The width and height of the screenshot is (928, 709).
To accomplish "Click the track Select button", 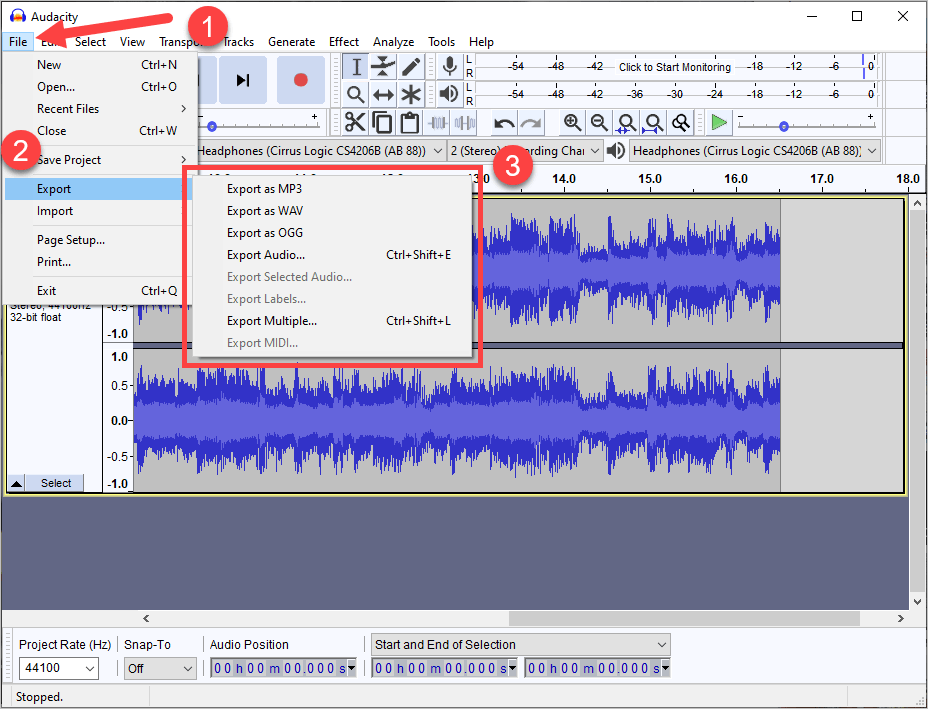I will [x=56, y=483].
